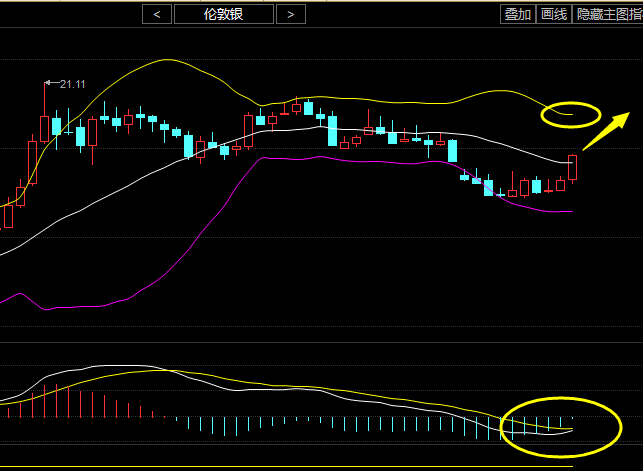The width and height of the screenshot is (643, 471).
Task: Go to previous instrument with left arrow
Action: coord(156,14)
